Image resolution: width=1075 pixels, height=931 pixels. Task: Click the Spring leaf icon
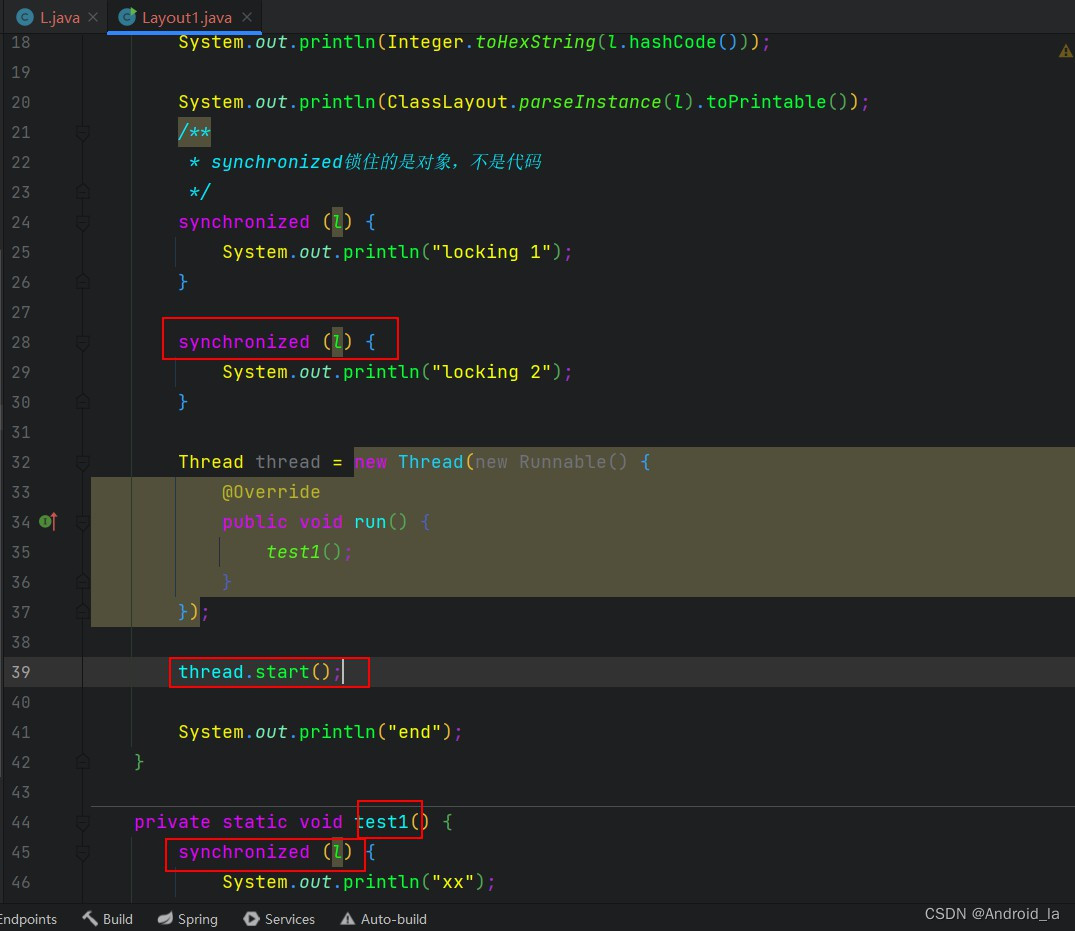(x=166, y=918)
